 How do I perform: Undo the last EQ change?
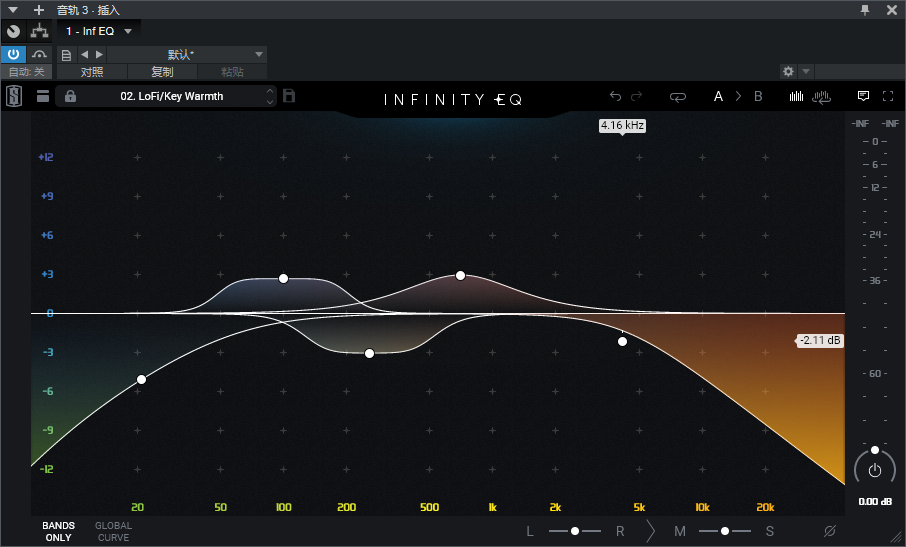coord(615,96)
